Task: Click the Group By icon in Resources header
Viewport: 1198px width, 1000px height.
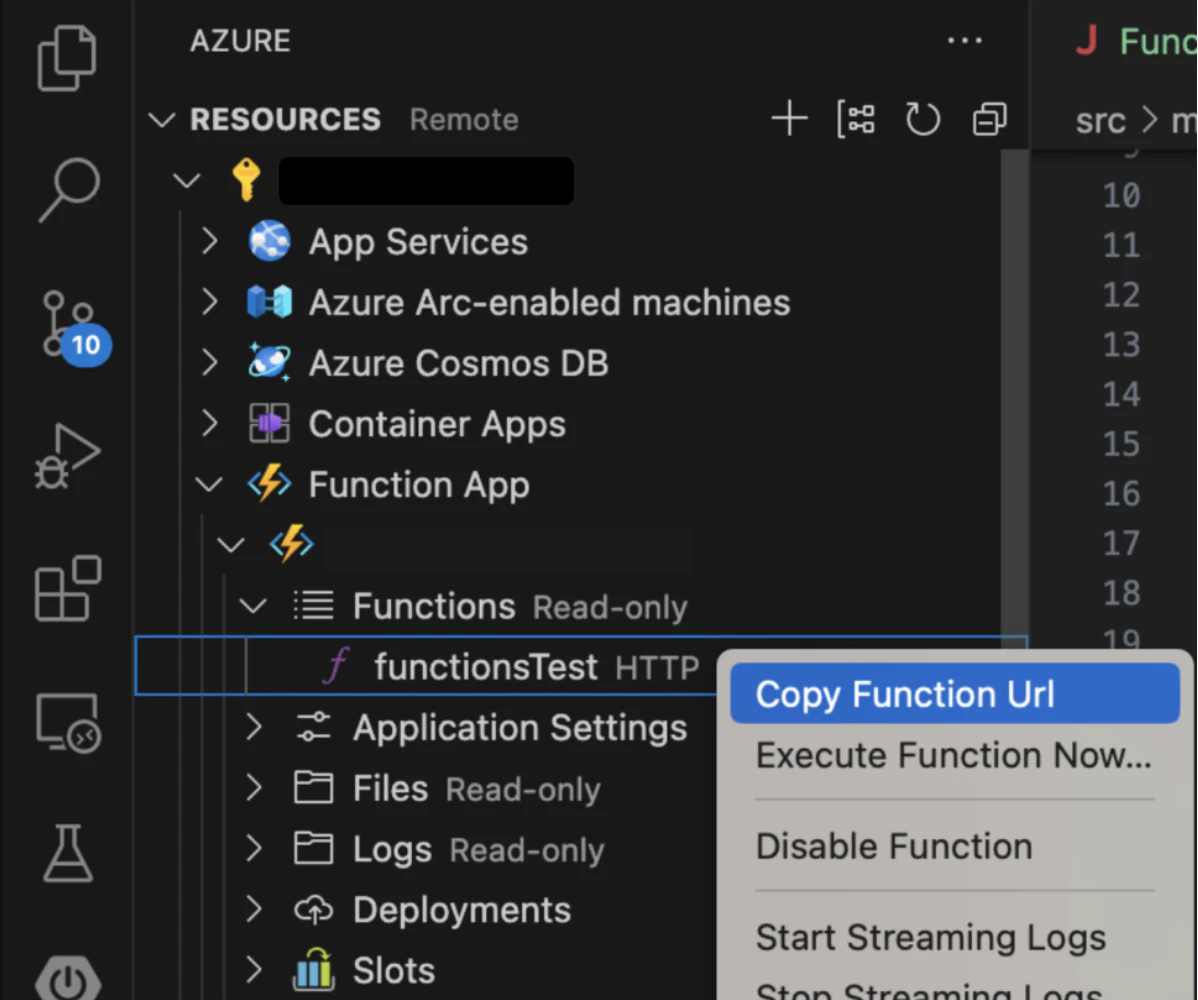Action: click(x=856, y=119)
